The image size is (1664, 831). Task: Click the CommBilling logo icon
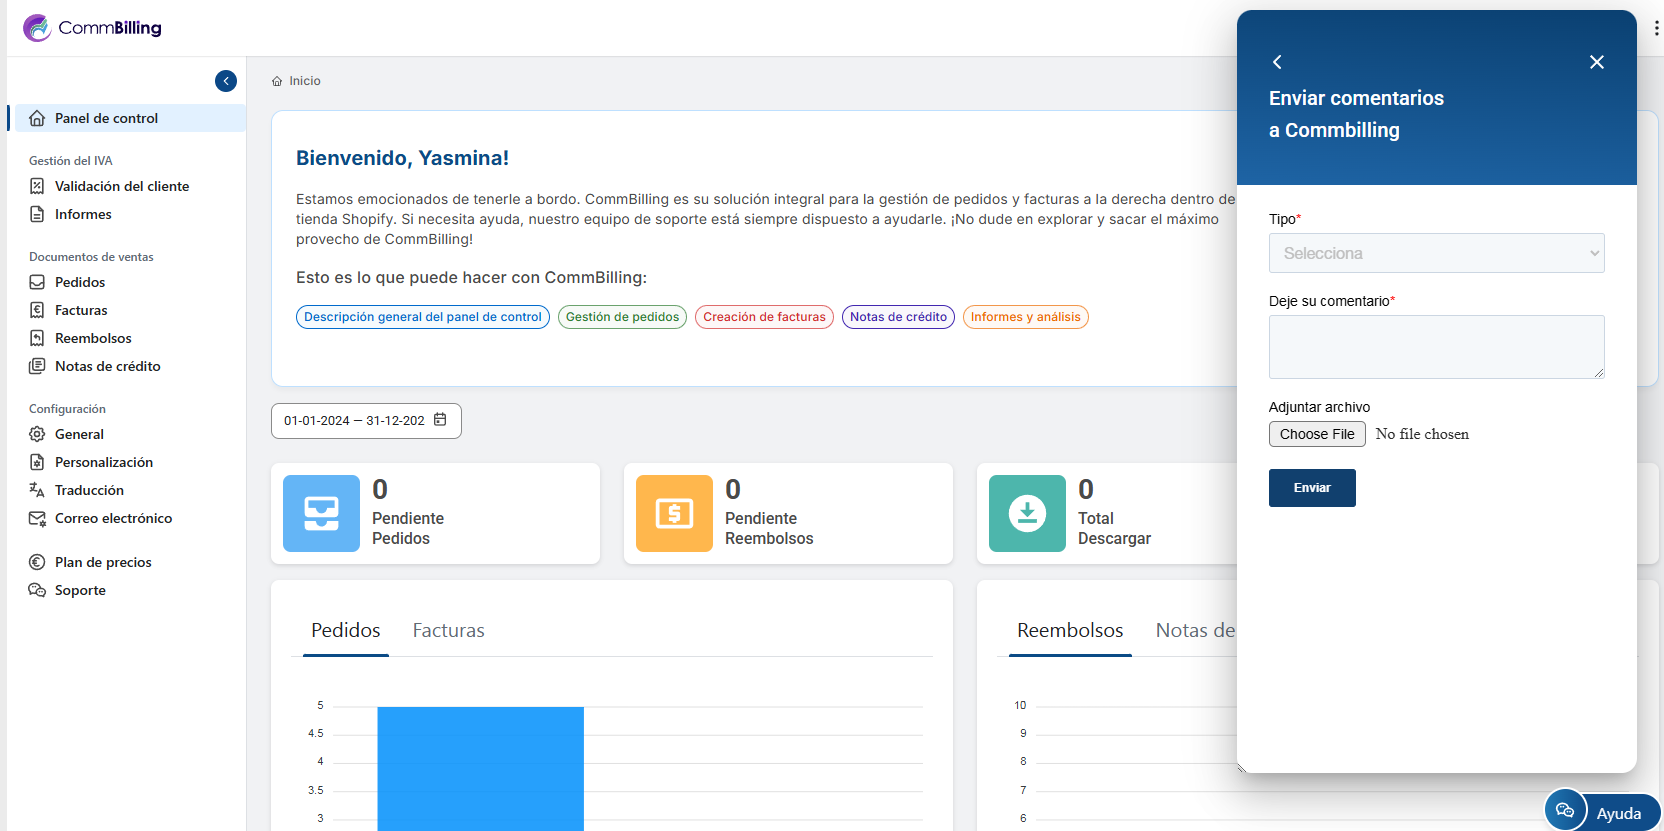[37, 28]
